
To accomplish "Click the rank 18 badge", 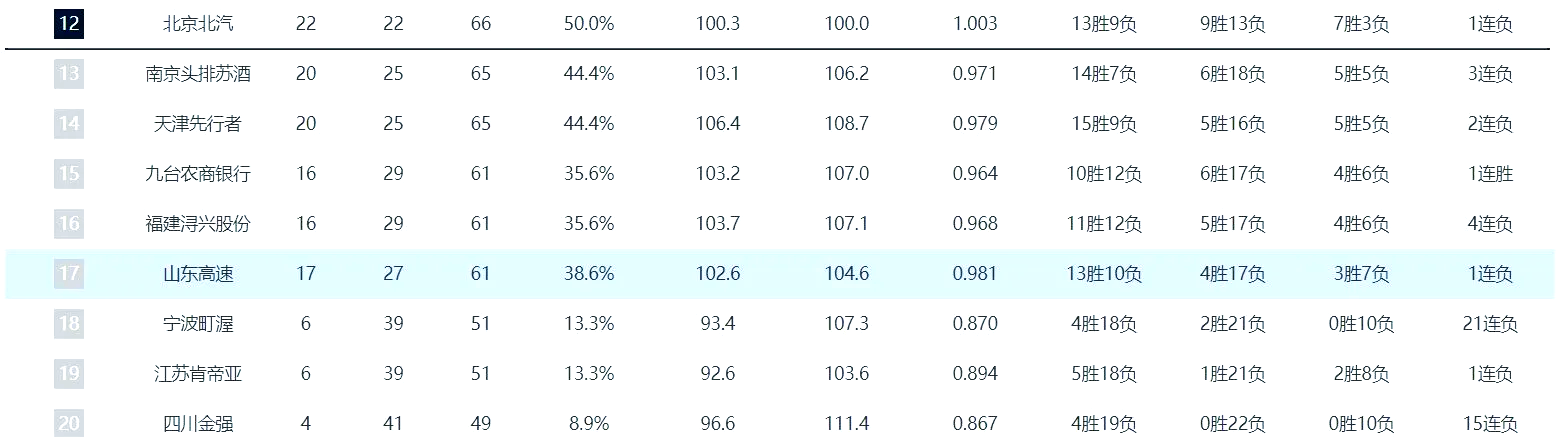I will (x=68, y=324).
